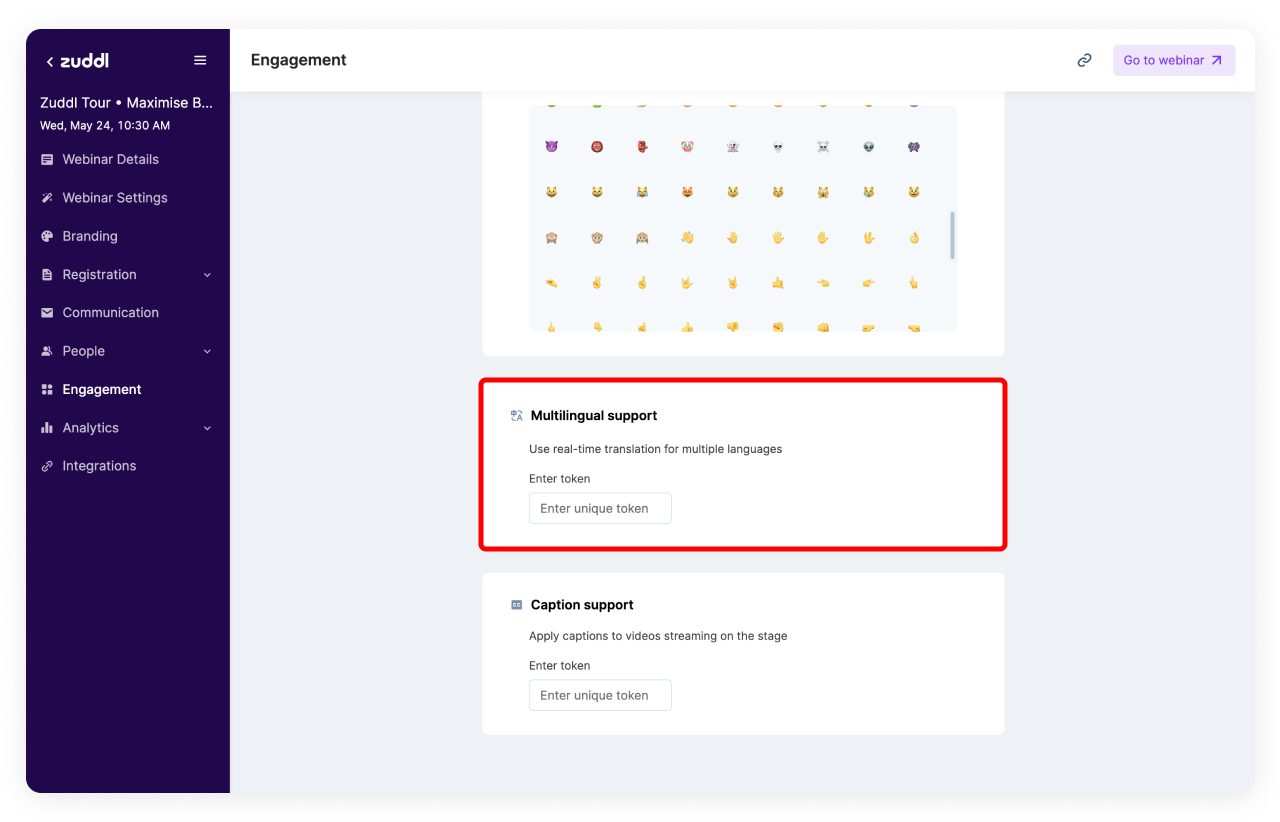Image resolution: width=1280 pixels, height=822 pixels.
Task: Focus the Caption support token field
Action: (600, 695)
